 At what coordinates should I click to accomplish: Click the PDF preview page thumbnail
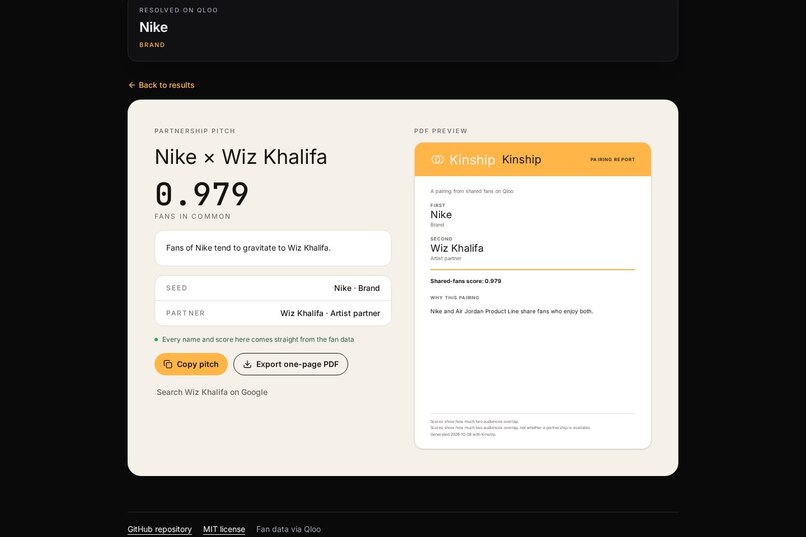[x=533, y=295]
